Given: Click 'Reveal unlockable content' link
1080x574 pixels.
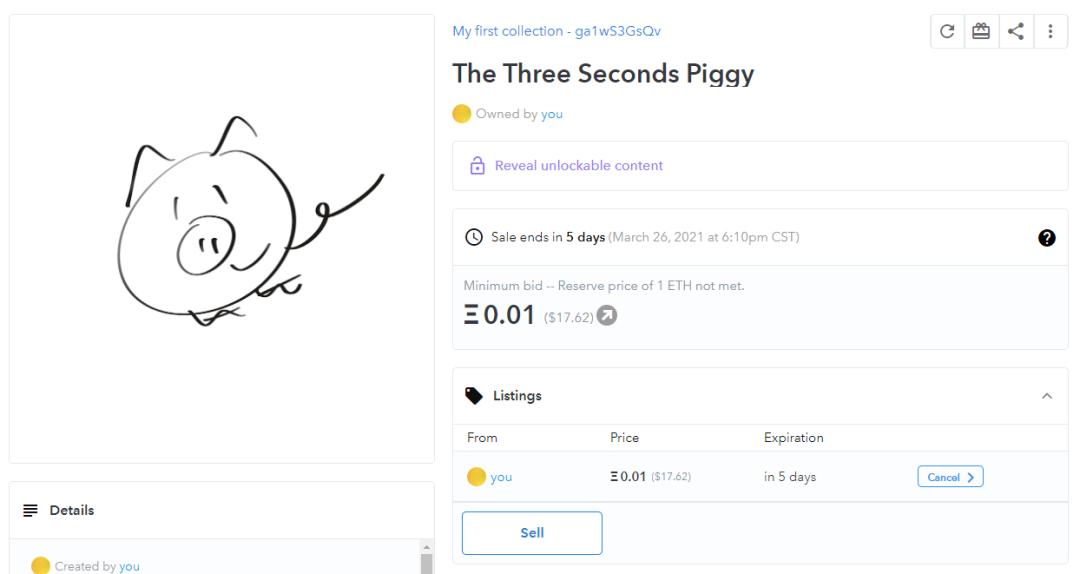Looking at the screenshot, I should coord(579,166).
